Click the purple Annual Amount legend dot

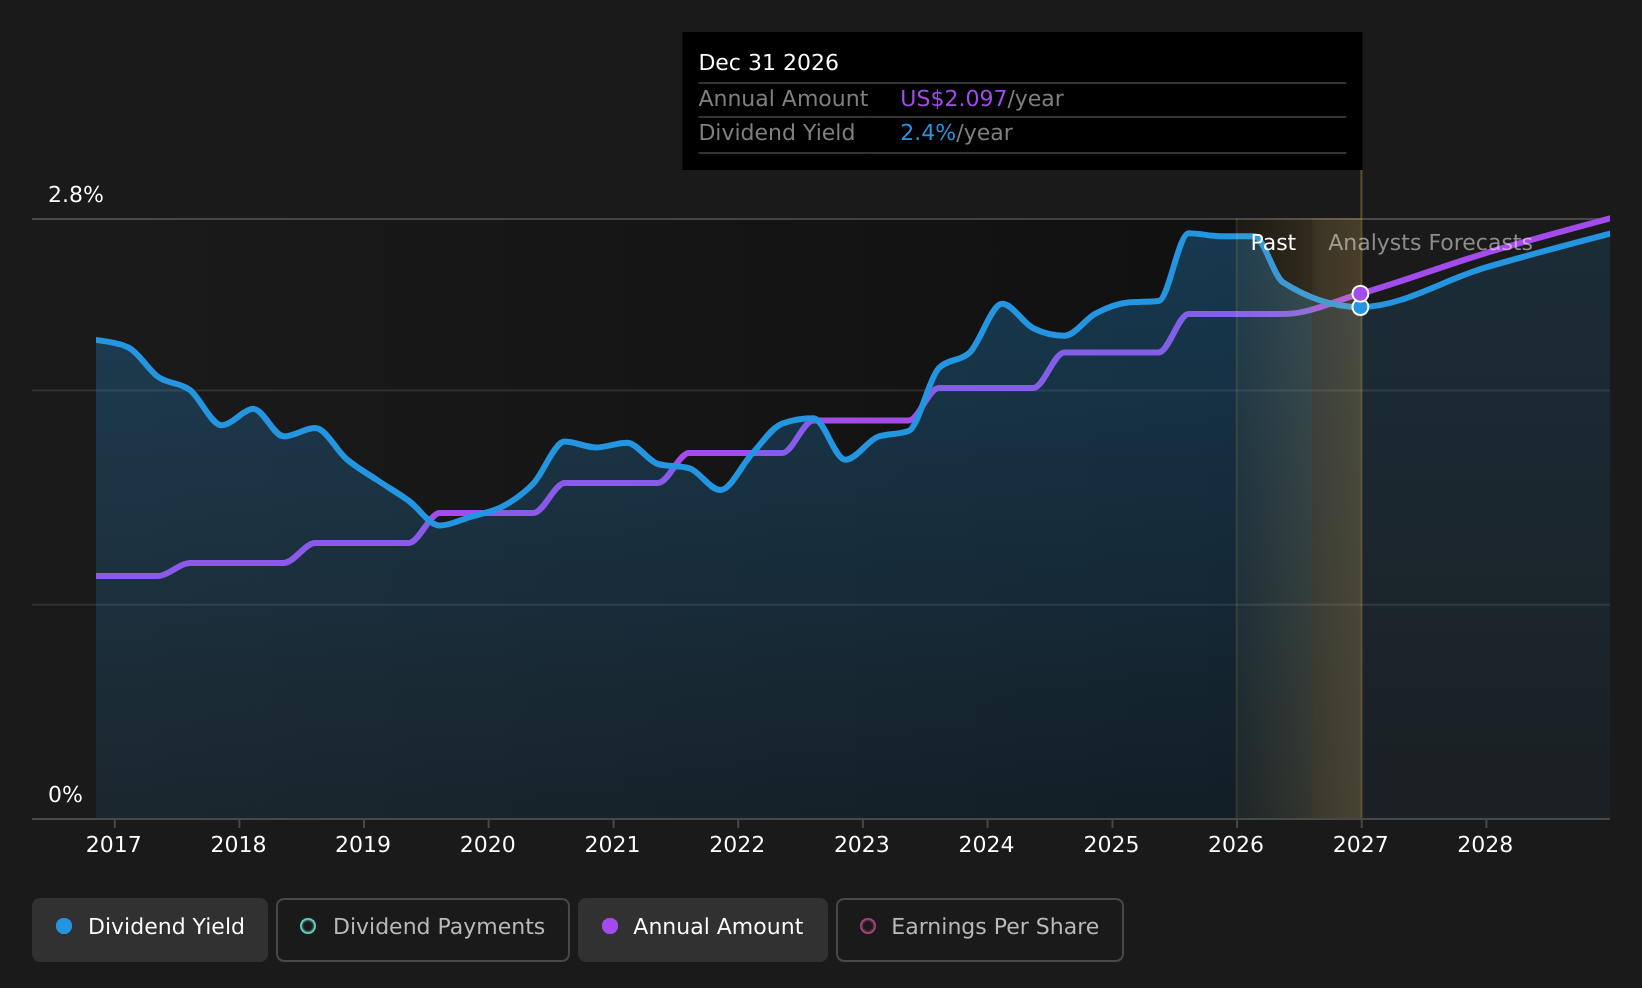(610, 926)
